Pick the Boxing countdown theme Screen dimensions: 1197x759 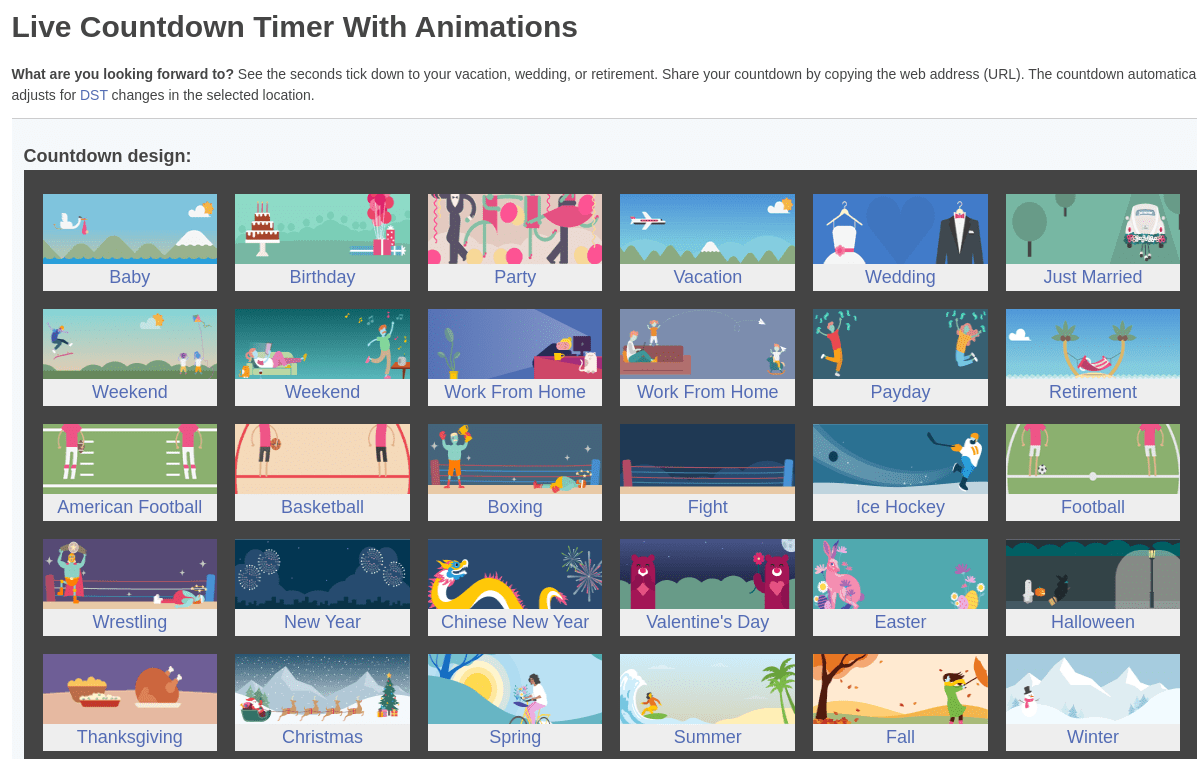514,472
